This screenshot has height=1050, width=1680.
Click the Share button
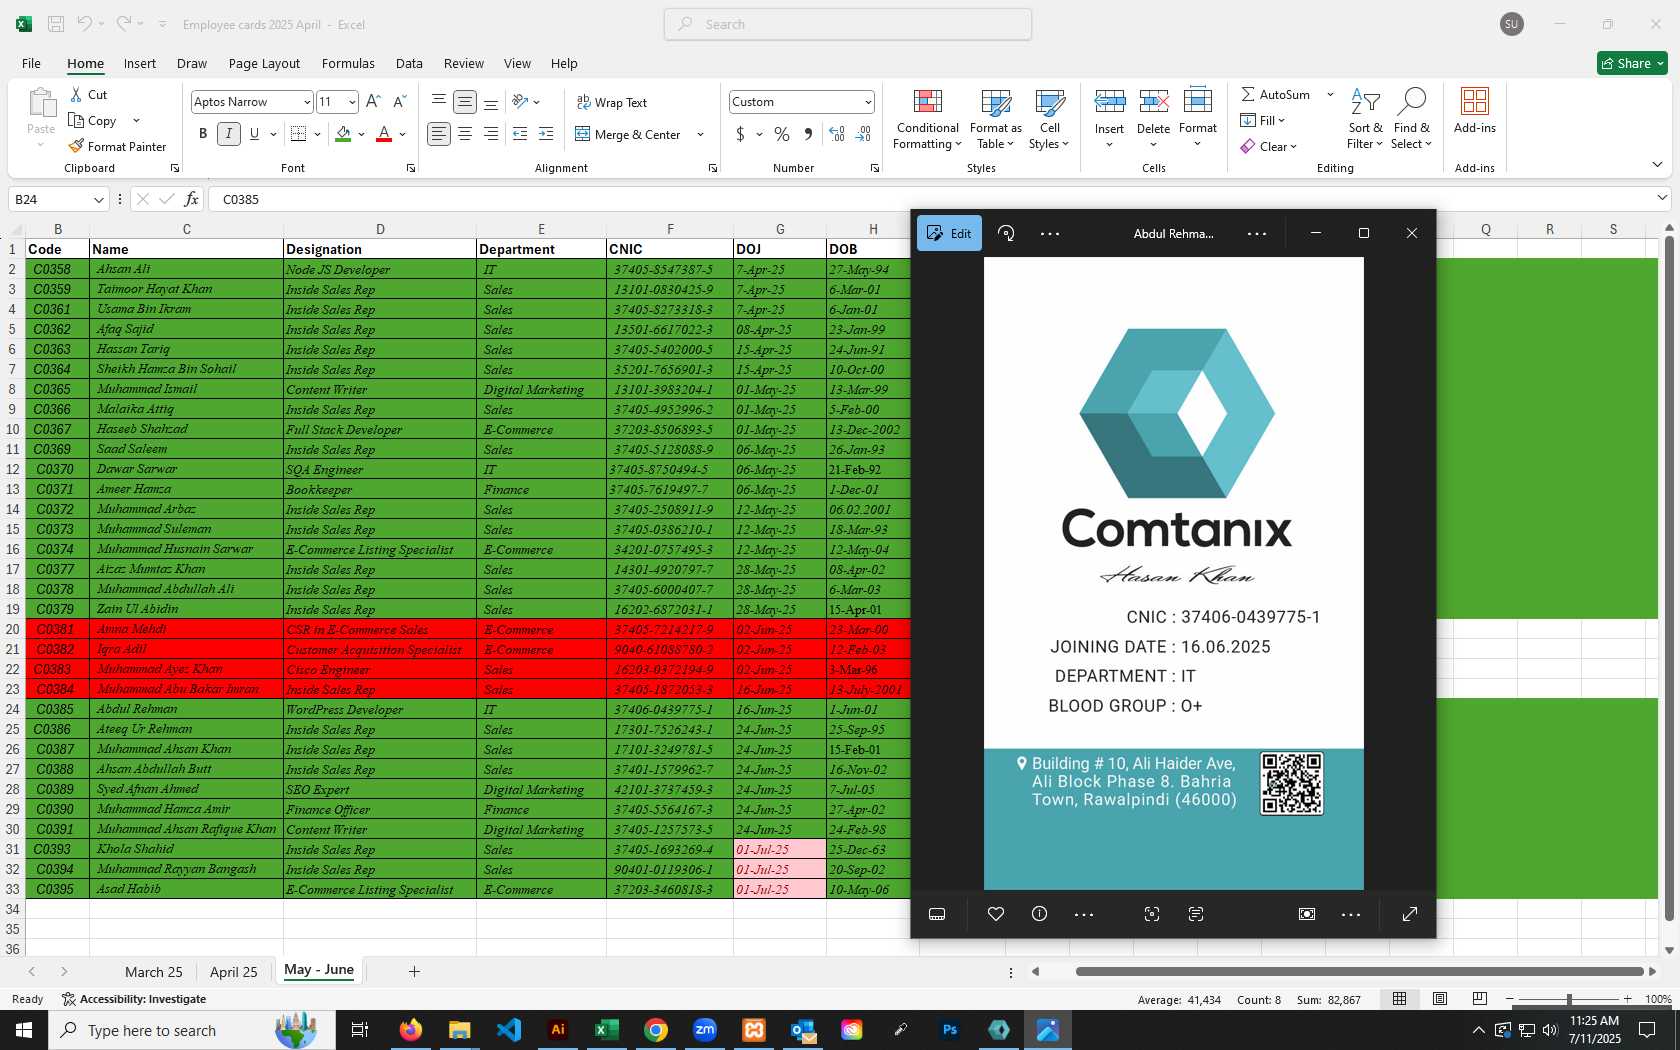[1632, 63]
